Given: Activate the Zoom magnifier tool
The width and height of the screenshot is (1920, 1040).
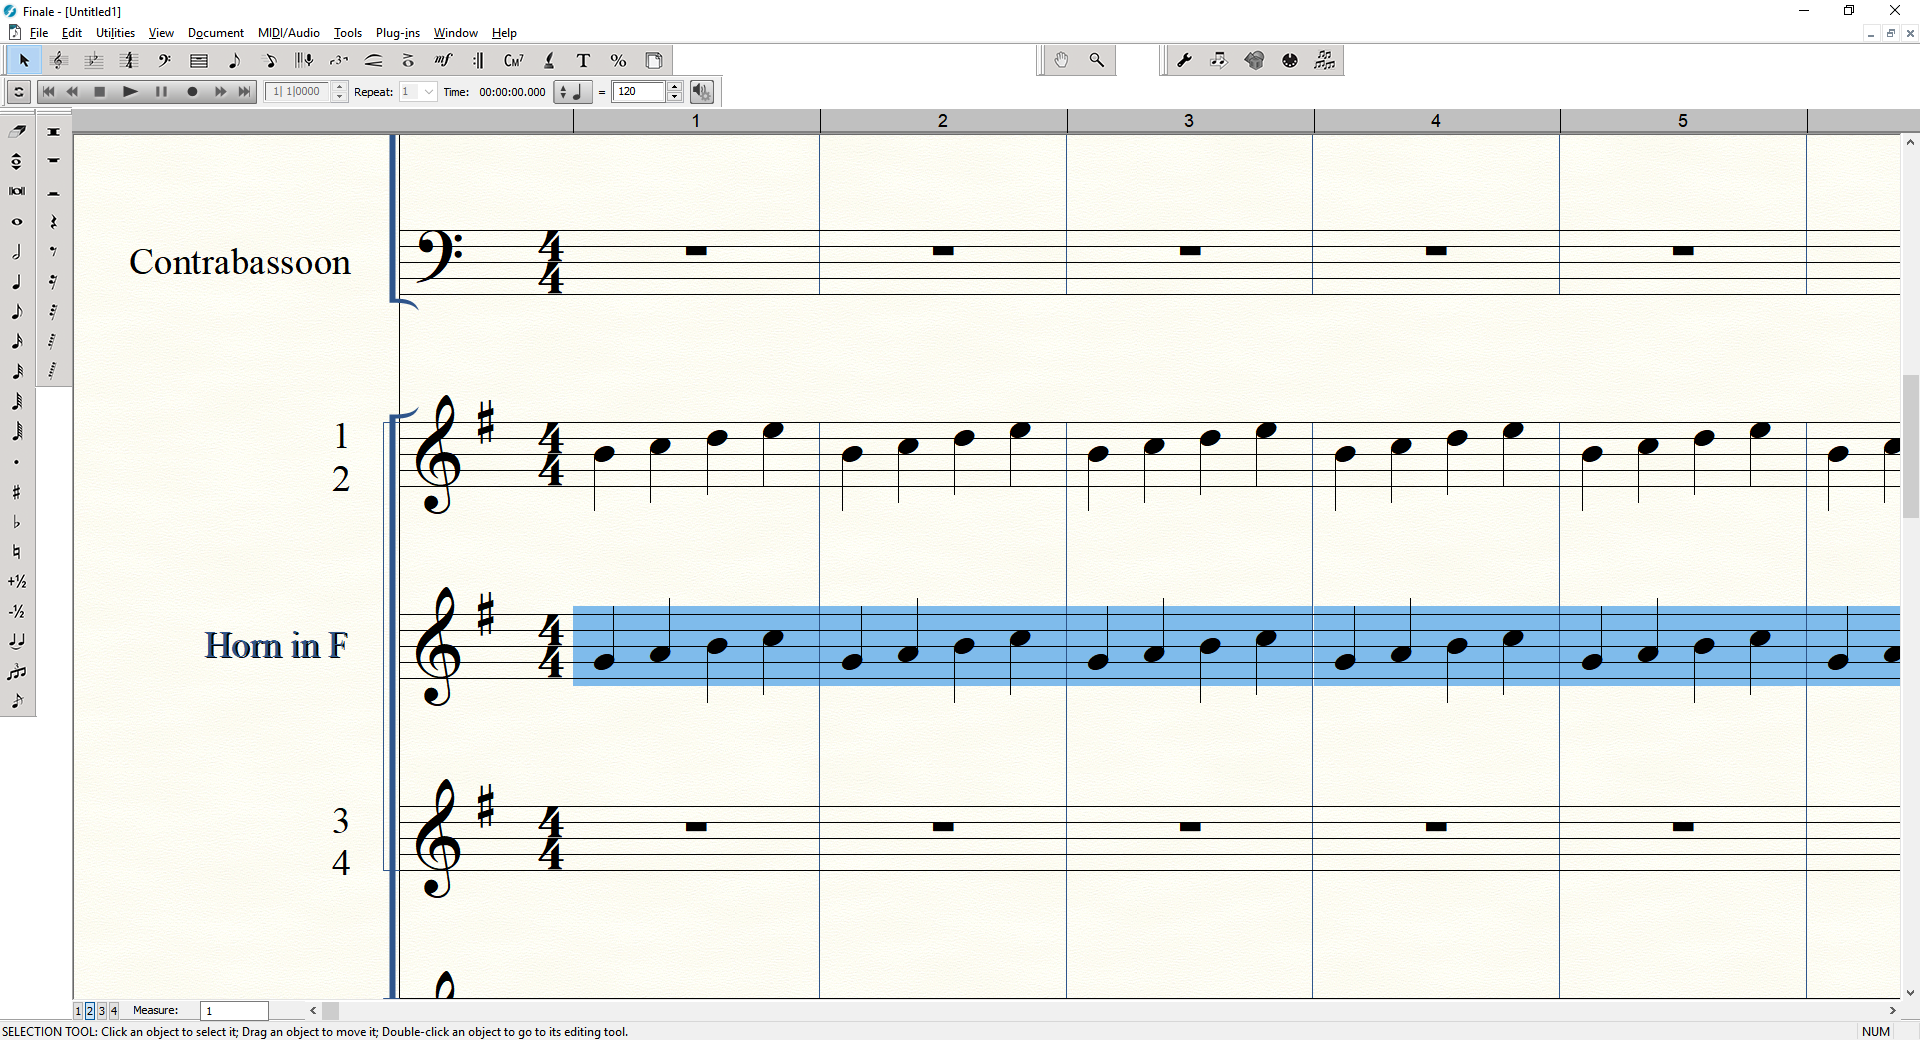Looking at the screenshot, I should (x=1097, y=61).
